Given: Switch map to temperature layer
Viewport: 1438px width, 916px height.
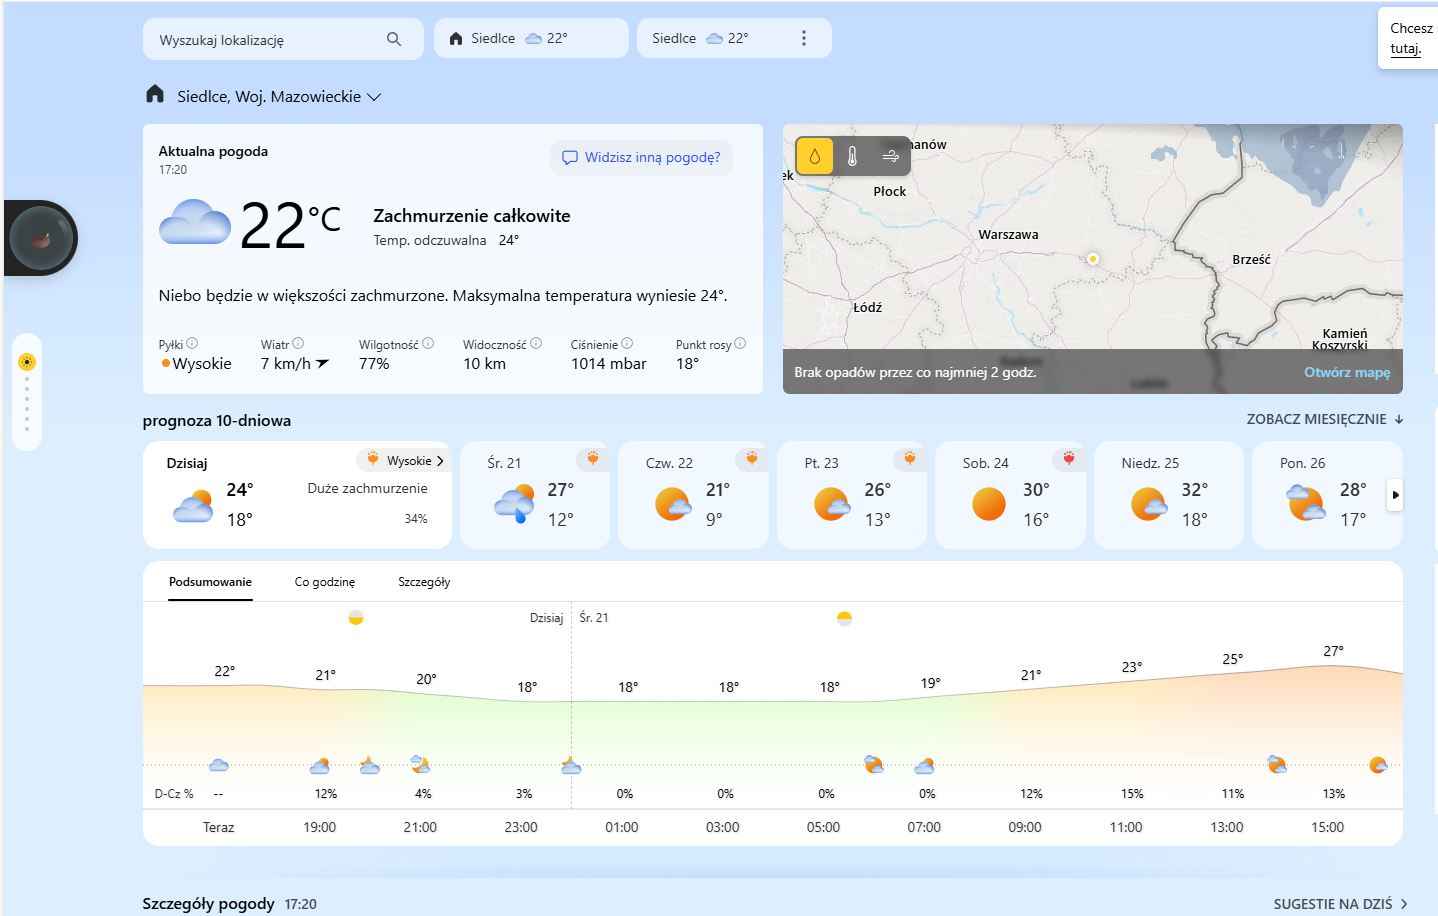Looking at the screenshot, I should 852,156.
